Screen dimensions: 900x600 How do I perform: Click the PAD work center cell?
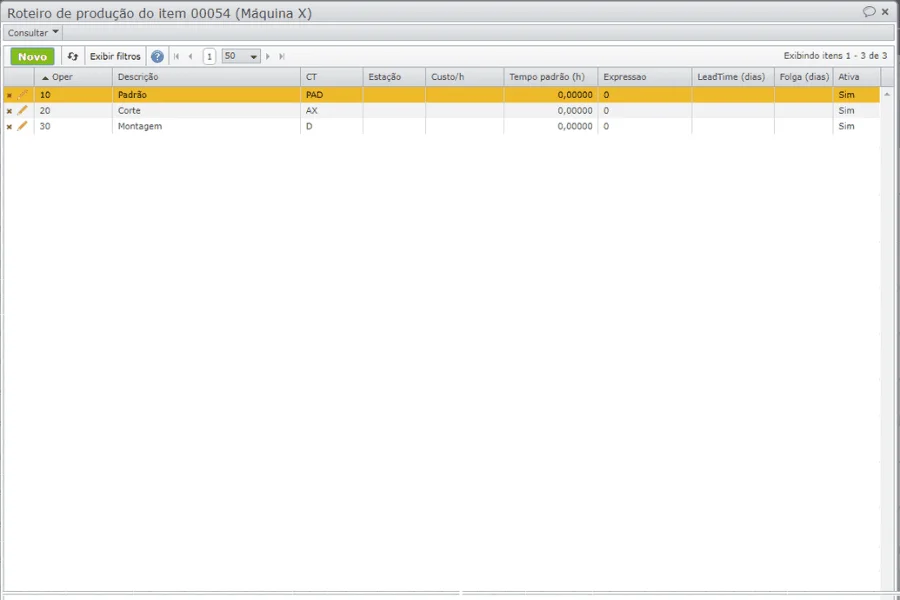click(332, 95)
